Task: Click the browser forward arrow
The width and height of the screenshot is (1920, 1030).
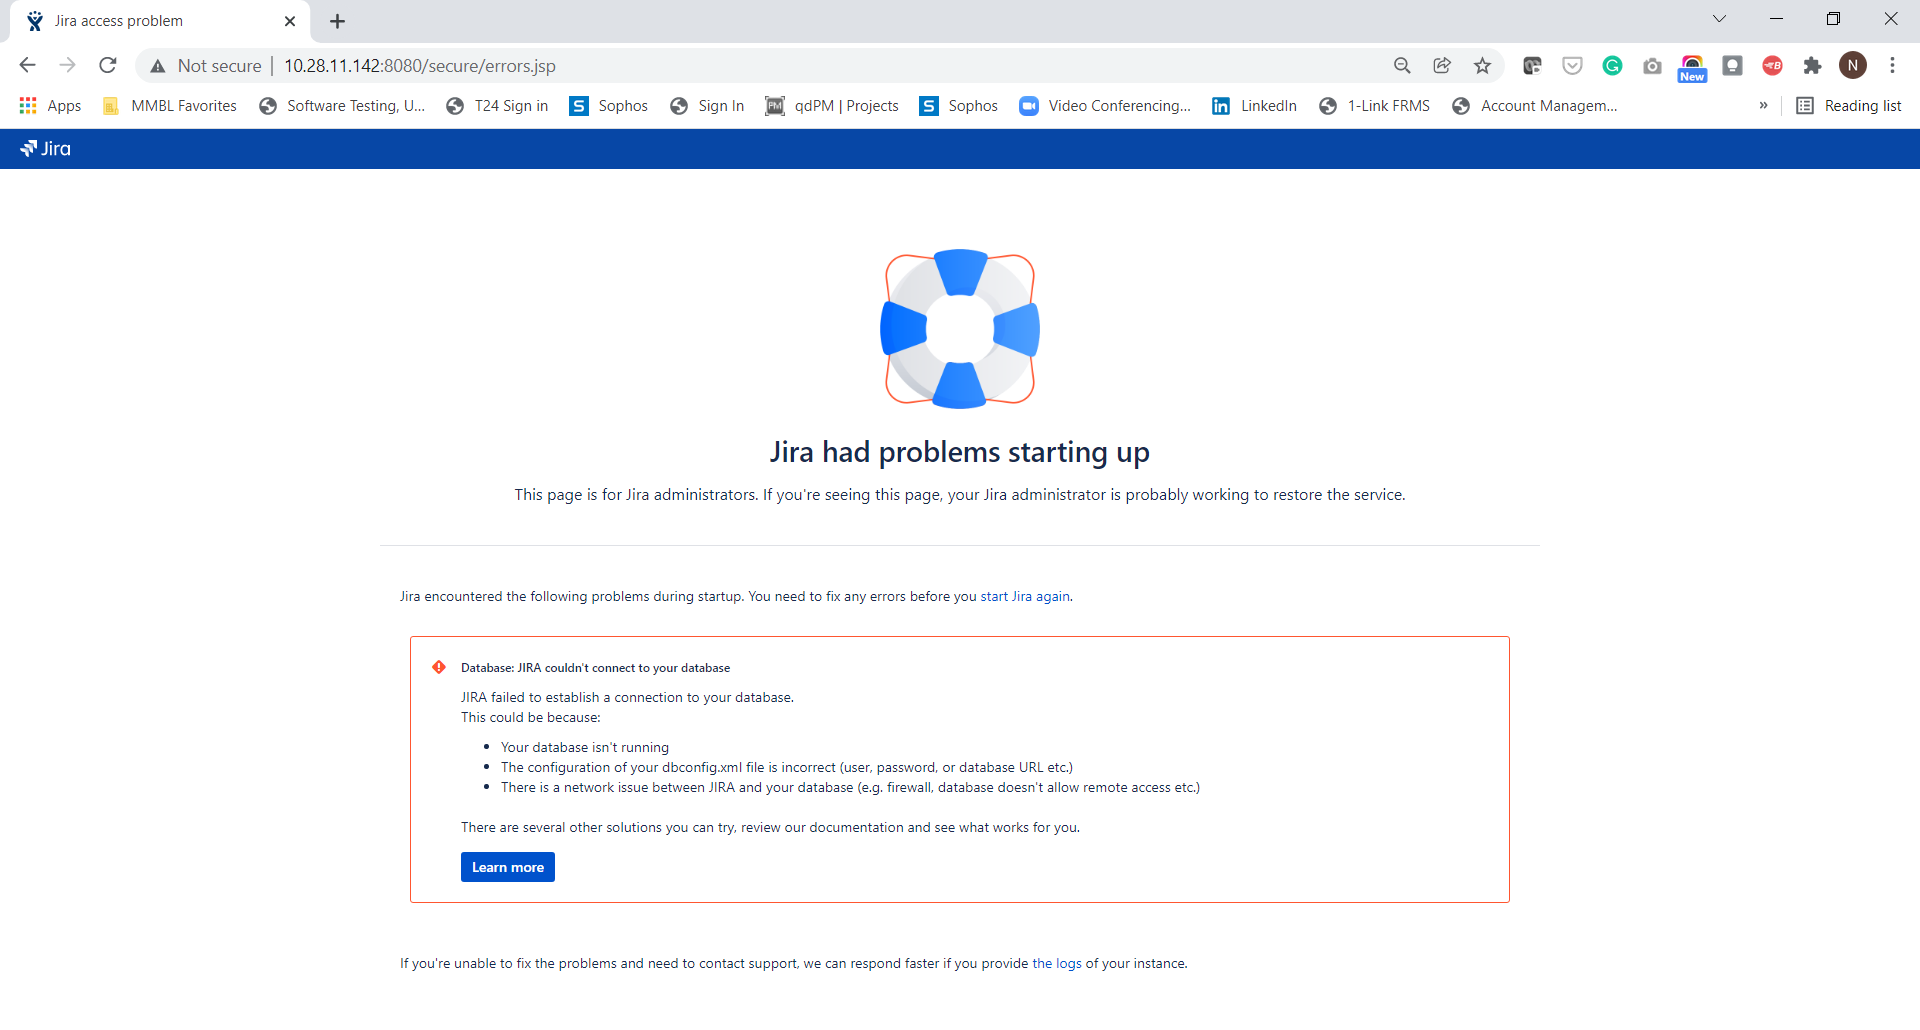Action: 67,65
